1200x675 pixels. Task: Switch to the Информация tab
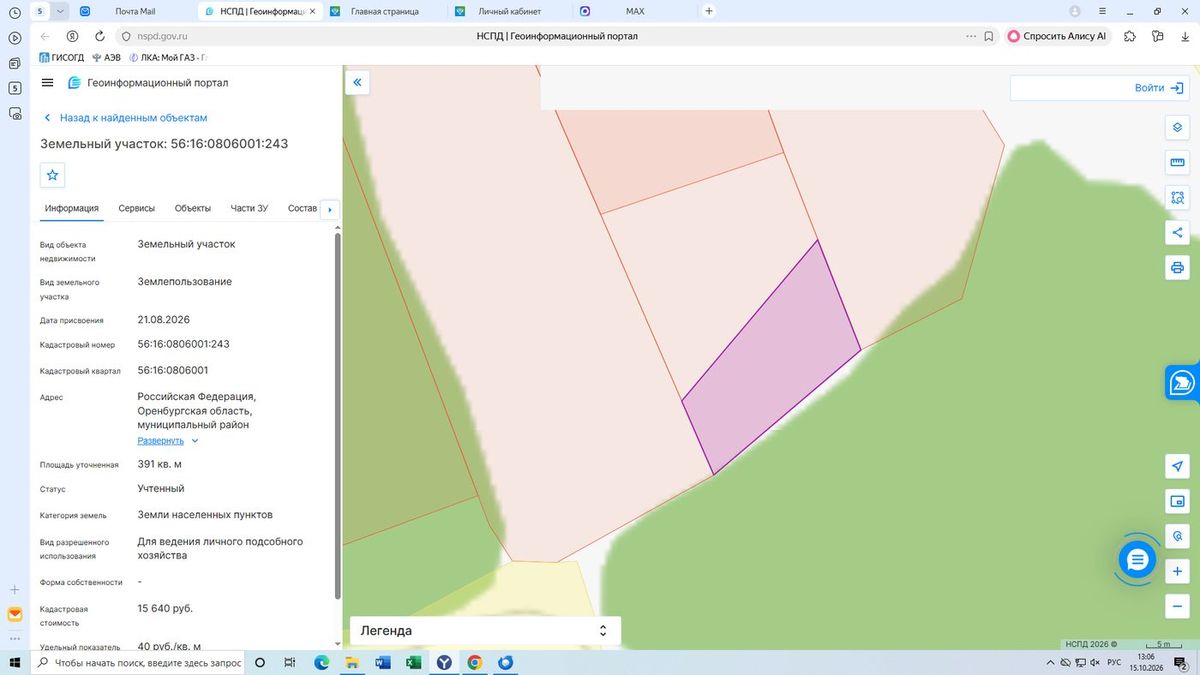click(72, 208)
